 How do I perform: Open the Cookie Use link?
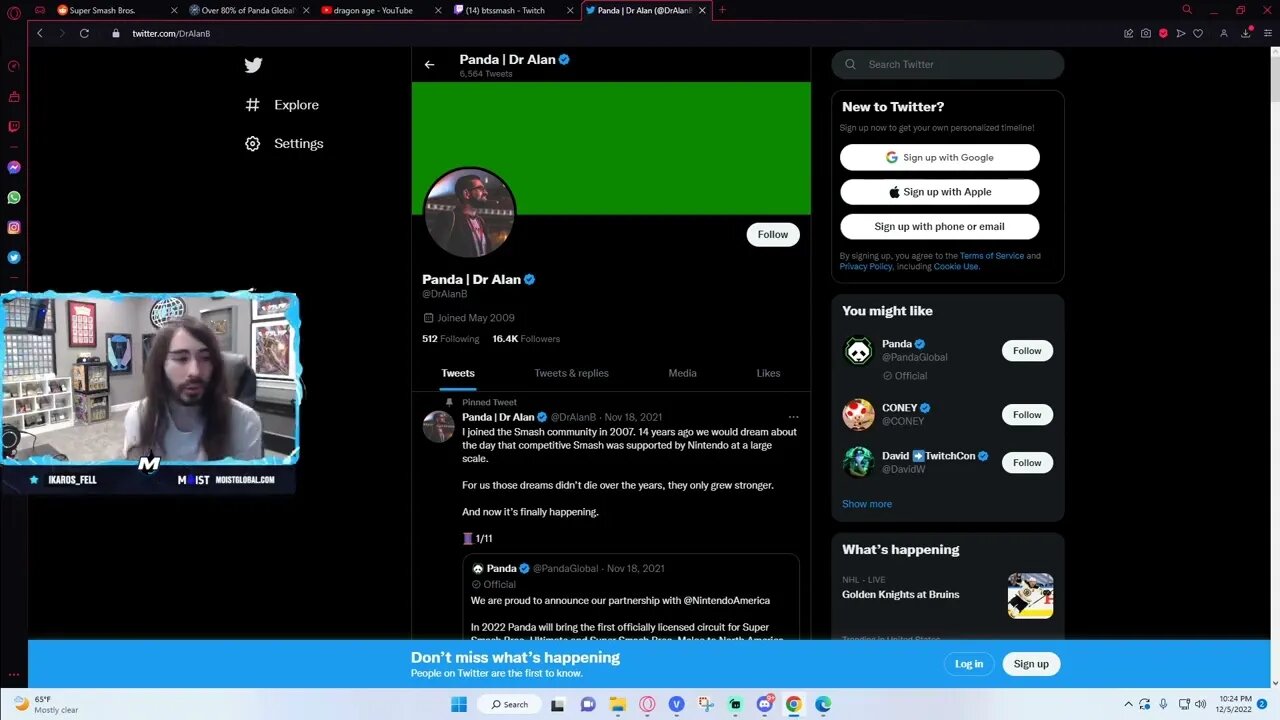pos(957,267)
